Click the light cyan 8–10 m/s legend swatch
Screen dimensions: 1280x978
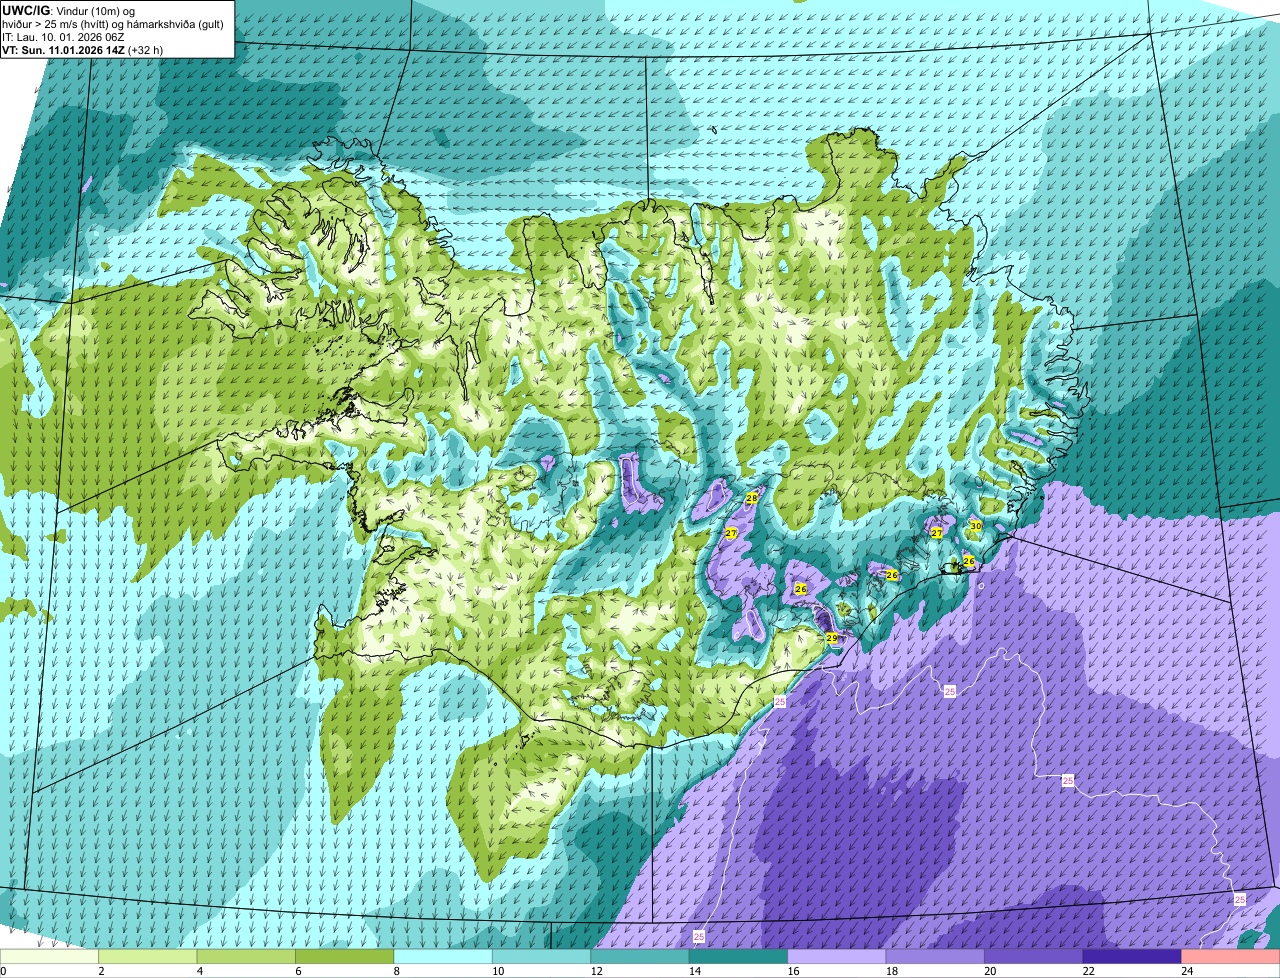click(x=444, y=957)
